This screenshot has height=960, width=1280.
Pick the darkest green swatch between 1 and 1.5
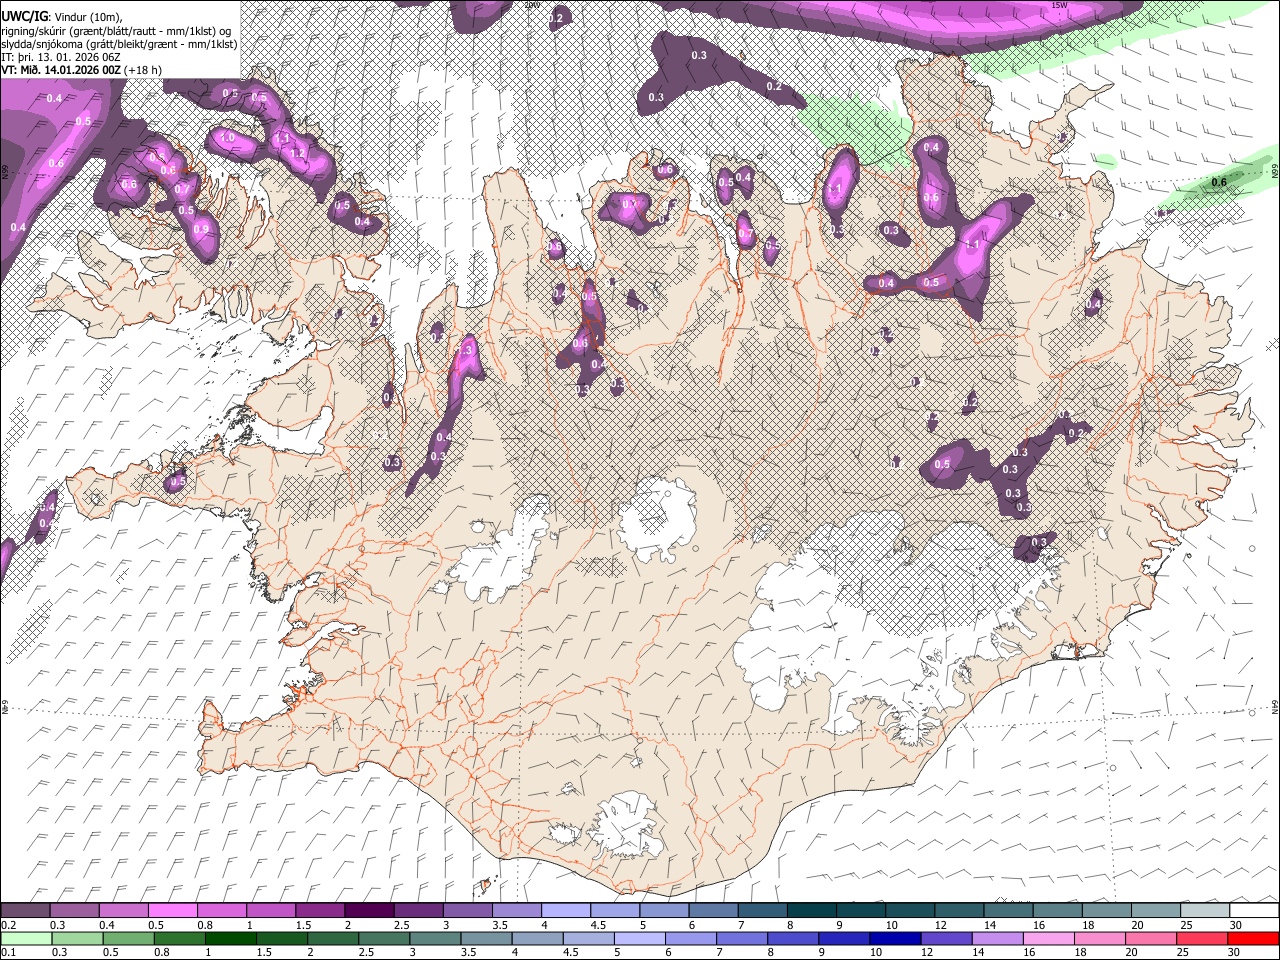(x=230, y=938)
